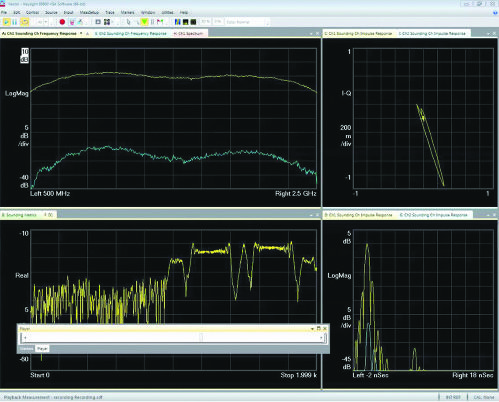The width and height of the screenshot is (499, 402).
Task: Select the mouse pointer tool icon
Action: pos(129,22)
